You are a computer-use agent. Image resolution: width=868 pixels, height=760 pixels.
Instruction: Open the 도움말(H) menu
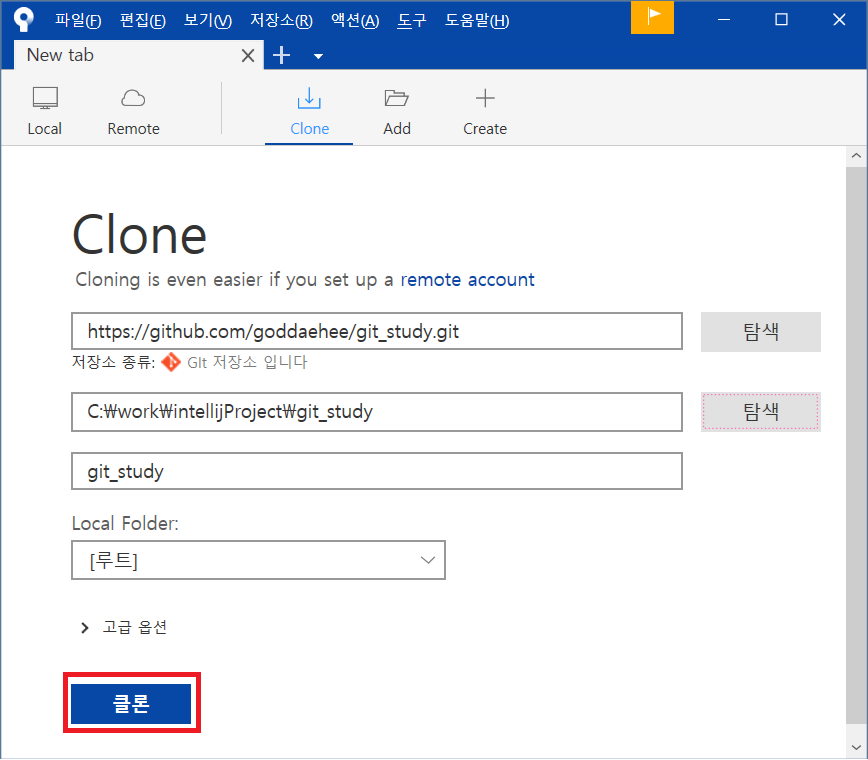pyautogui.click(x=477, y=20)
